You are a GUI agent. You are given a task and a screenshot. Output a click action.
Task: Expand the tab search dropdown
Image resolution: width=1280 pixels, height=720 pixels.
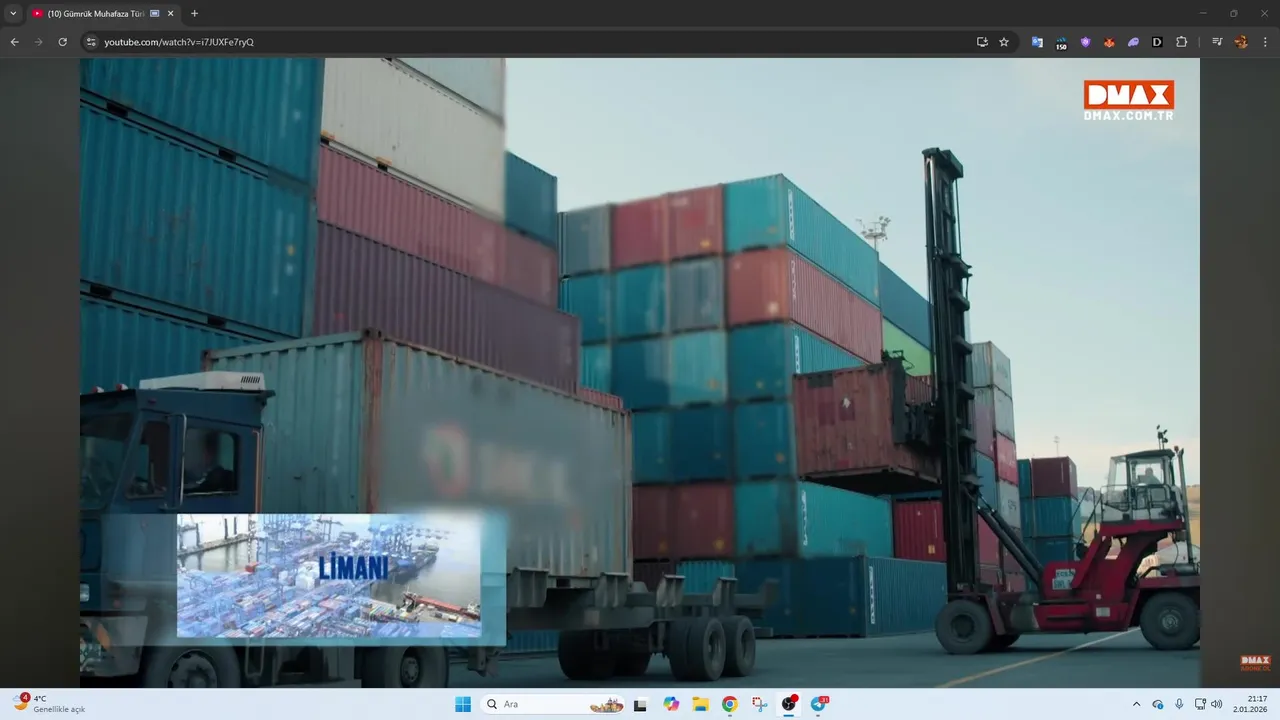pos(13,14)
